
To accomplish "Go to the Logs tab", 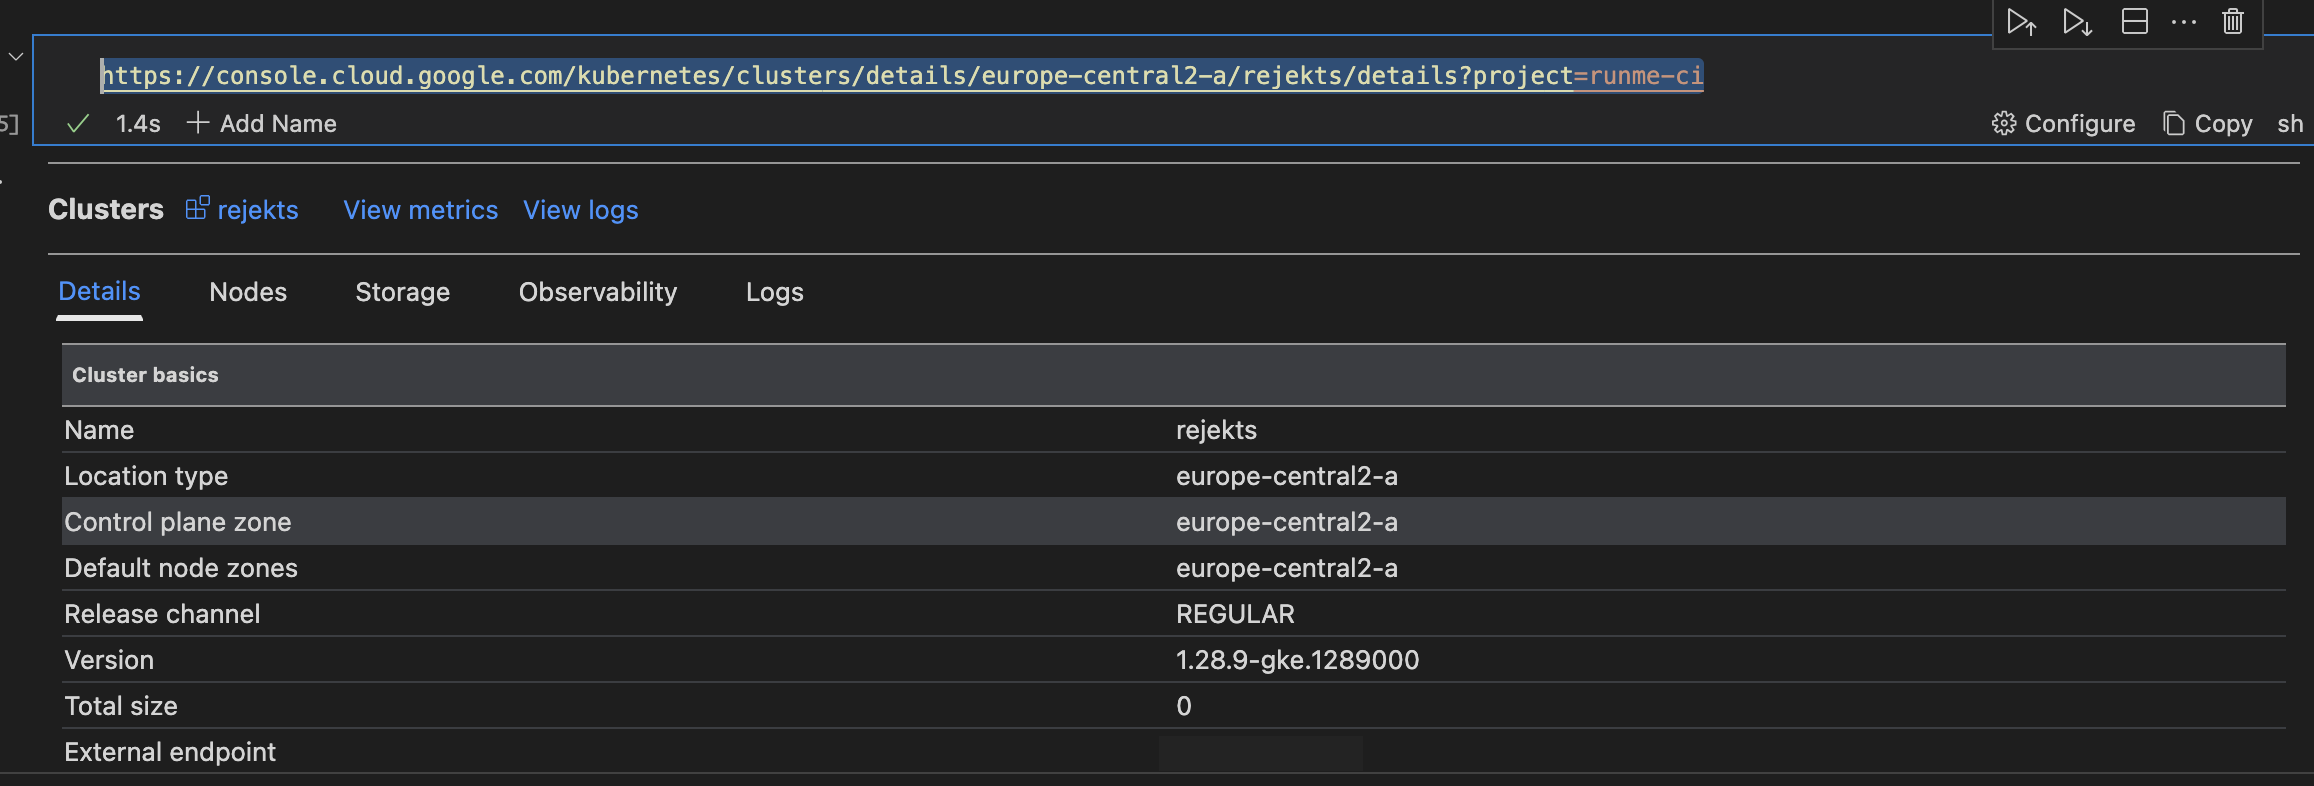I will 774,292.
